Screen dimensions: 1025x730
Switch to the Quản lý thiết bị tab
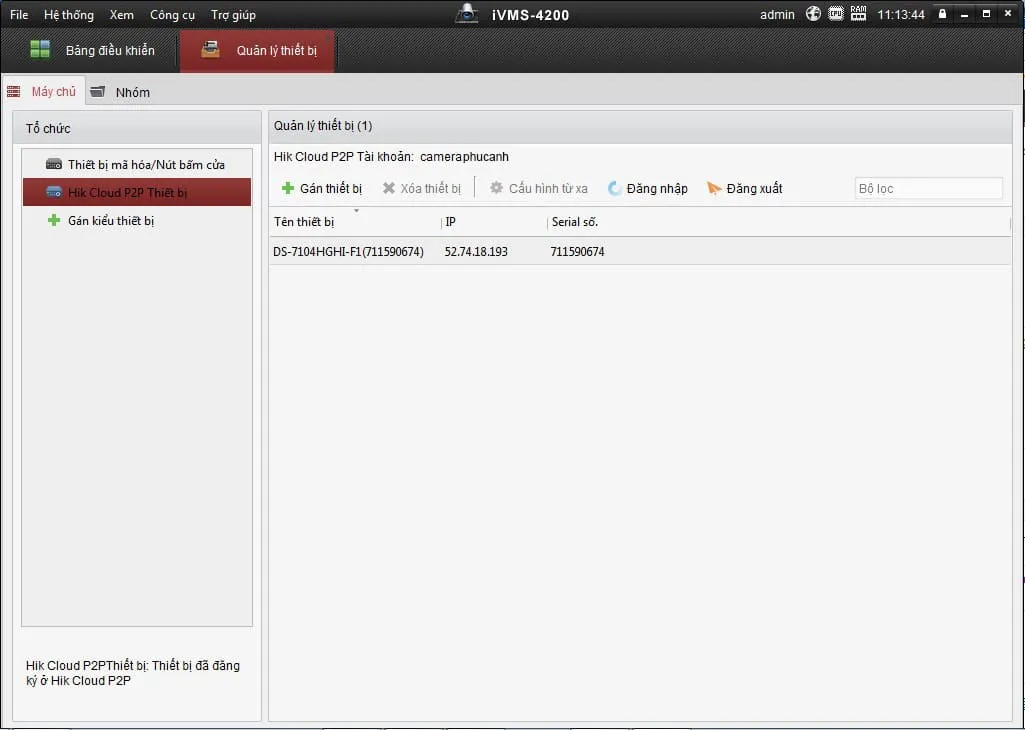[258, 50]
